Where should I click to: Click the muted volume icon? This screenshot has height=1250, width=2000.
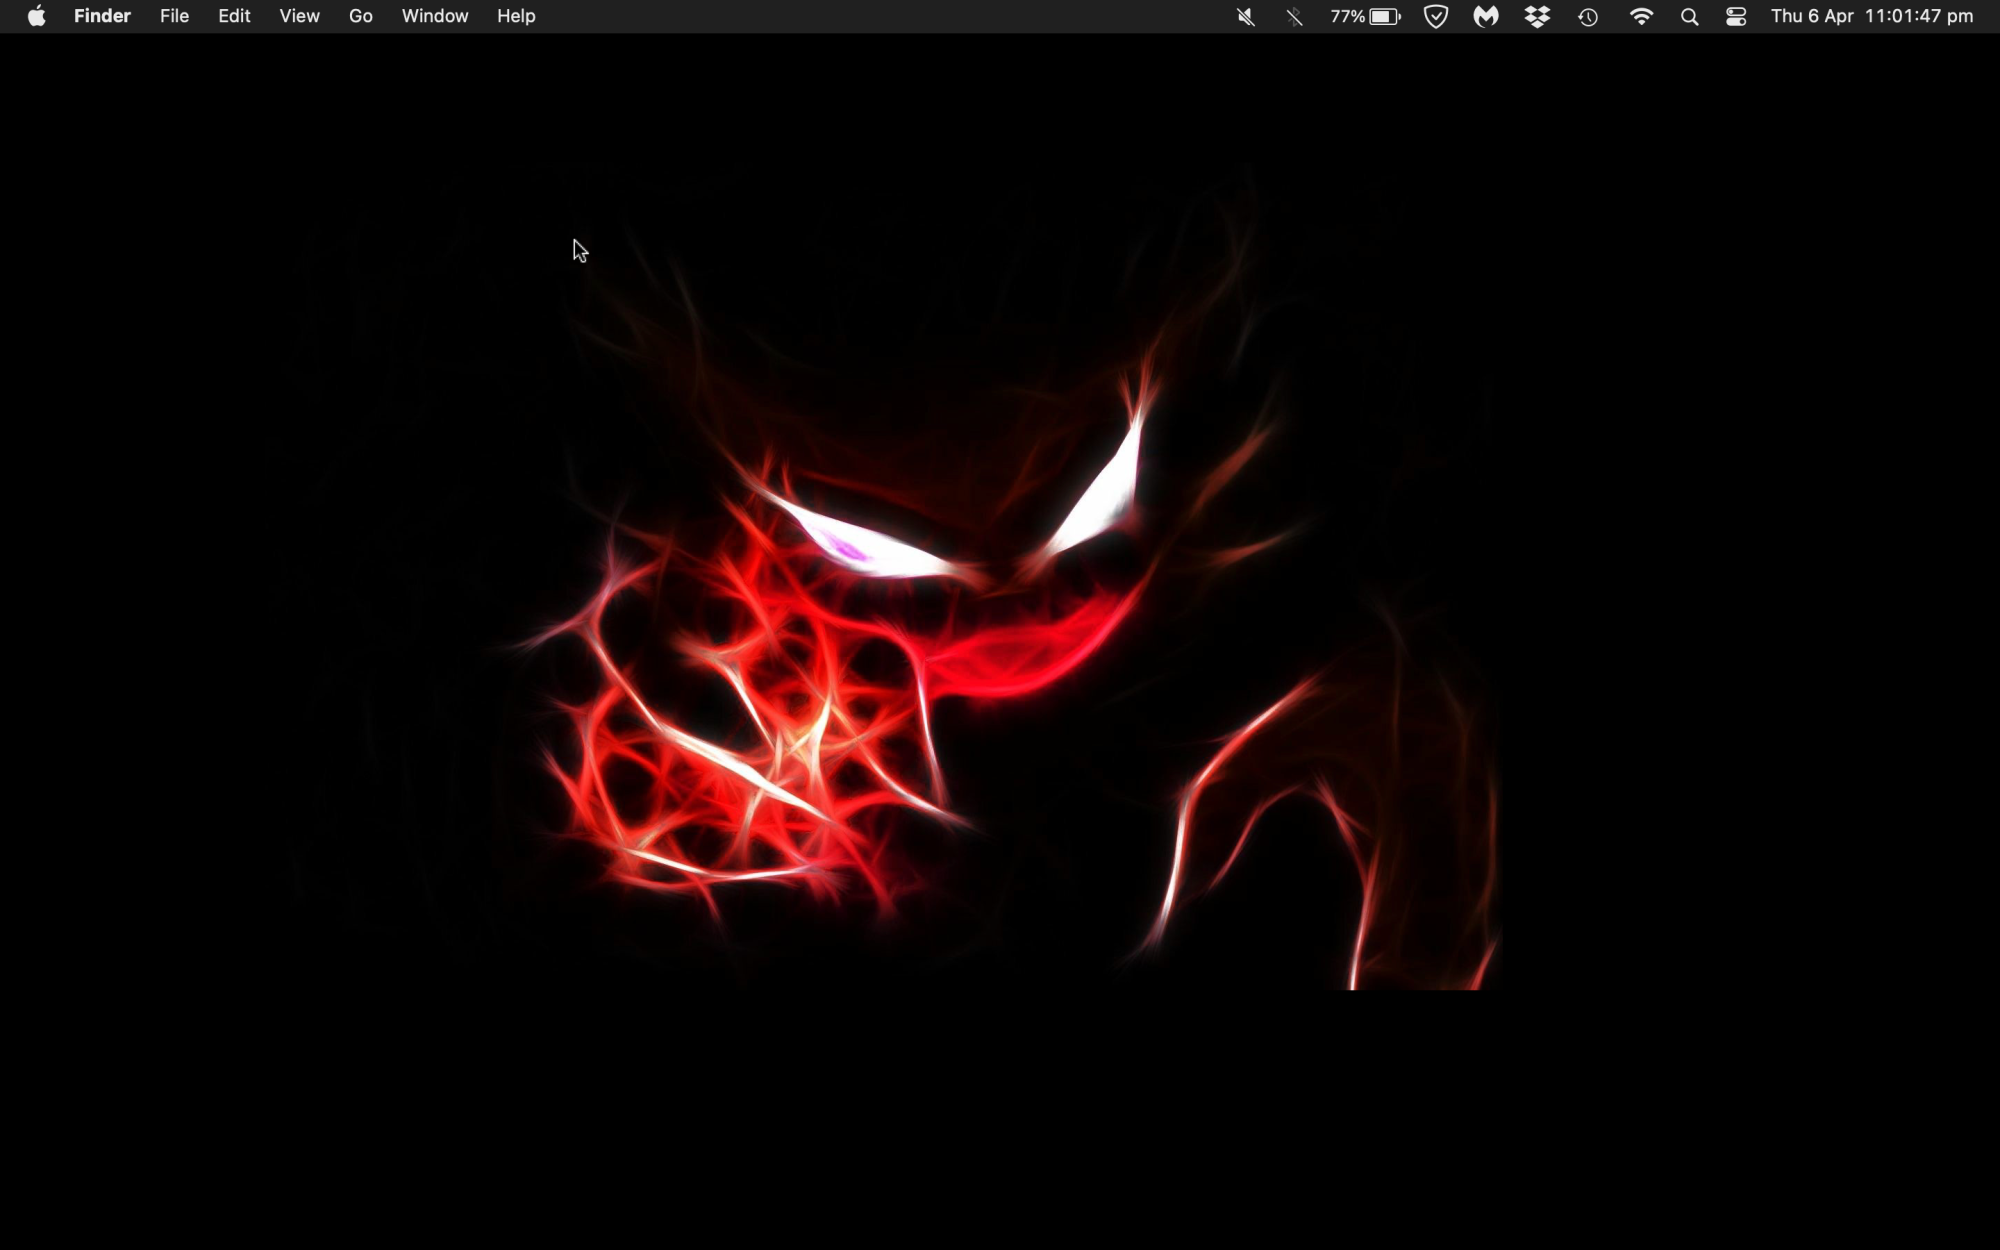coord(1246,17)
